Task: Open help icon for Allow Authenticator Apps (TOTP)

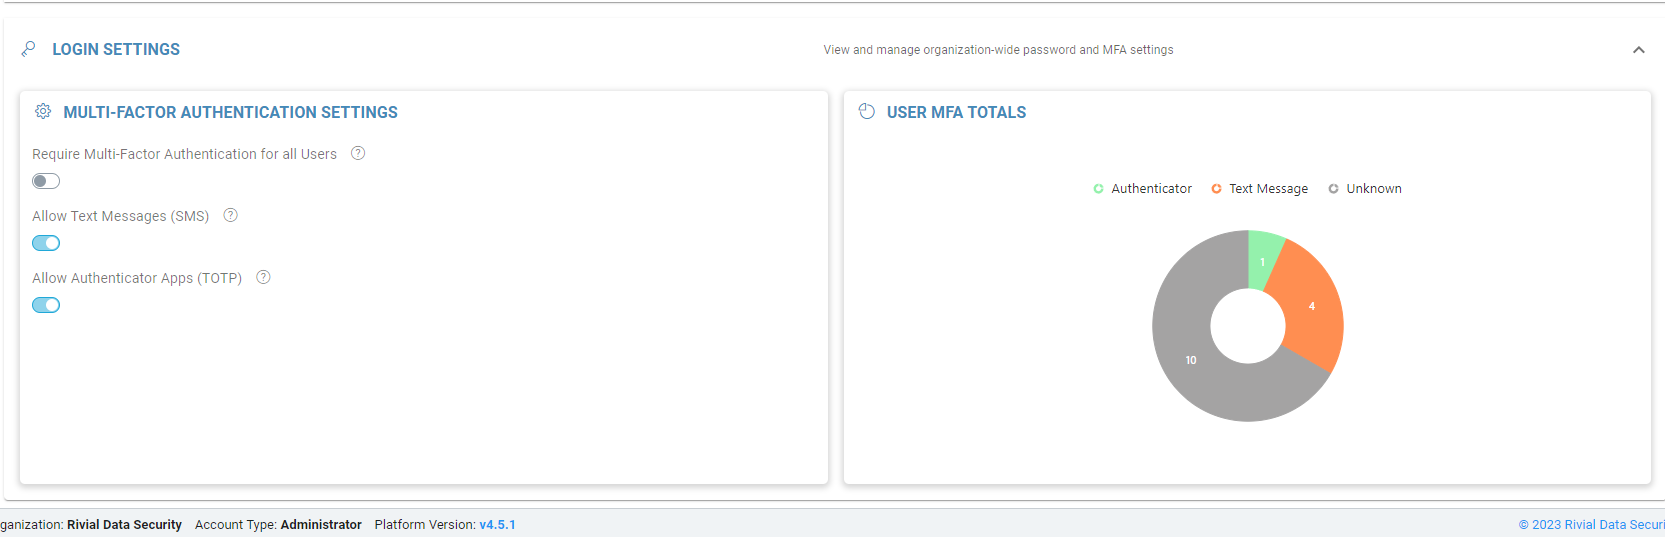Action: point(264,277)
